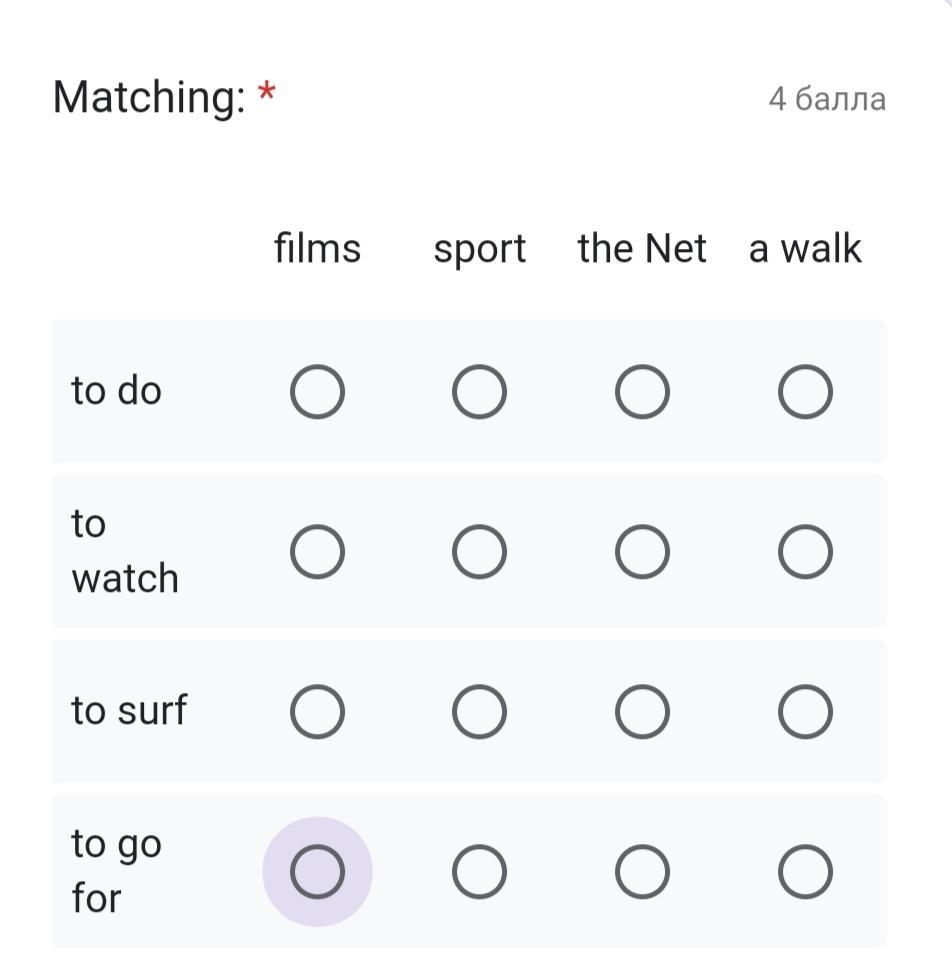This screenshot has width=952, height=980.
Task: Choose 'sport' for 'to watch'
Action: click(479, 552)
